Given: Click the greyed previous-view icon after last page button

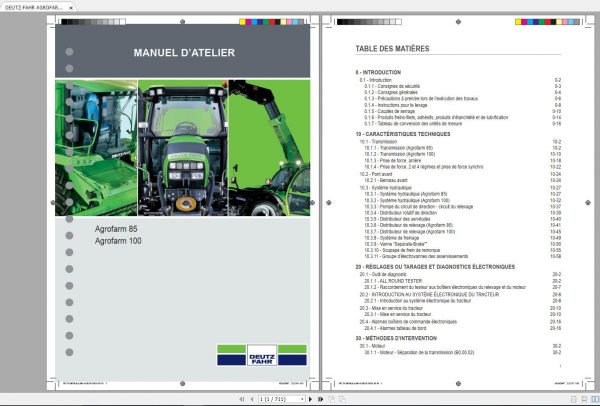Looking at the screenshot, I should pyautogui.click(x=331, y=399).
